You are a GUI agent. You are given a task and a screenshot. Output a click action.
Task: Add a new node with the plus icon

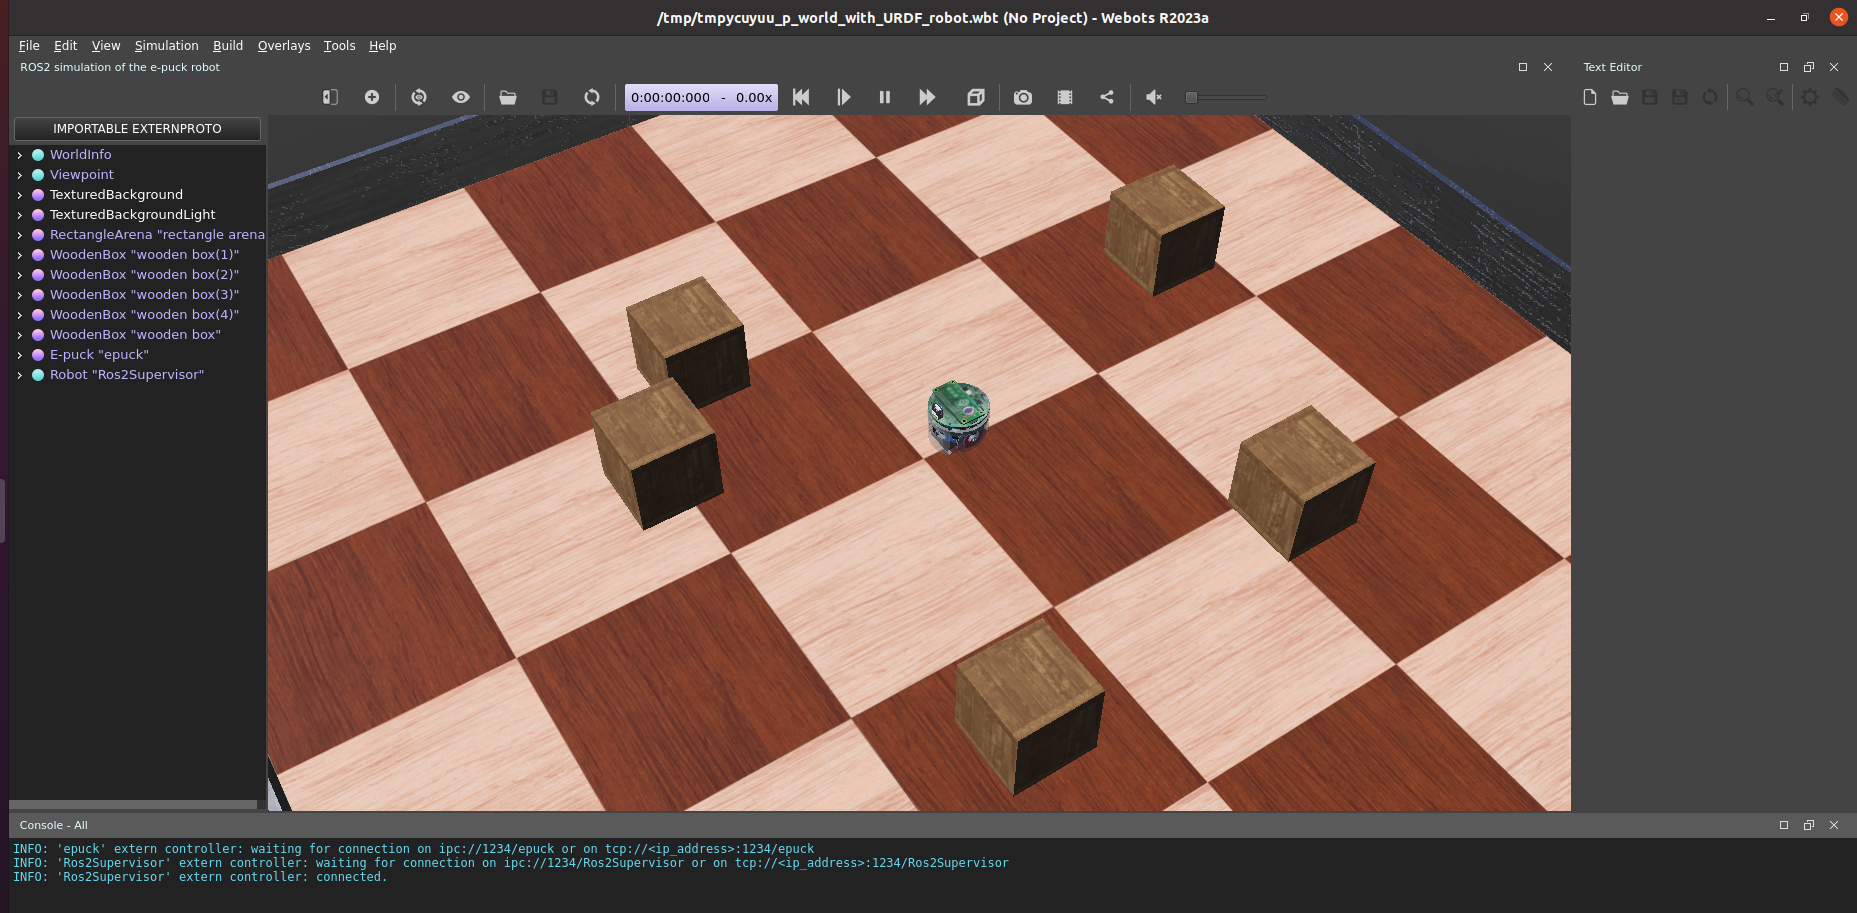[x=371, y=97]
